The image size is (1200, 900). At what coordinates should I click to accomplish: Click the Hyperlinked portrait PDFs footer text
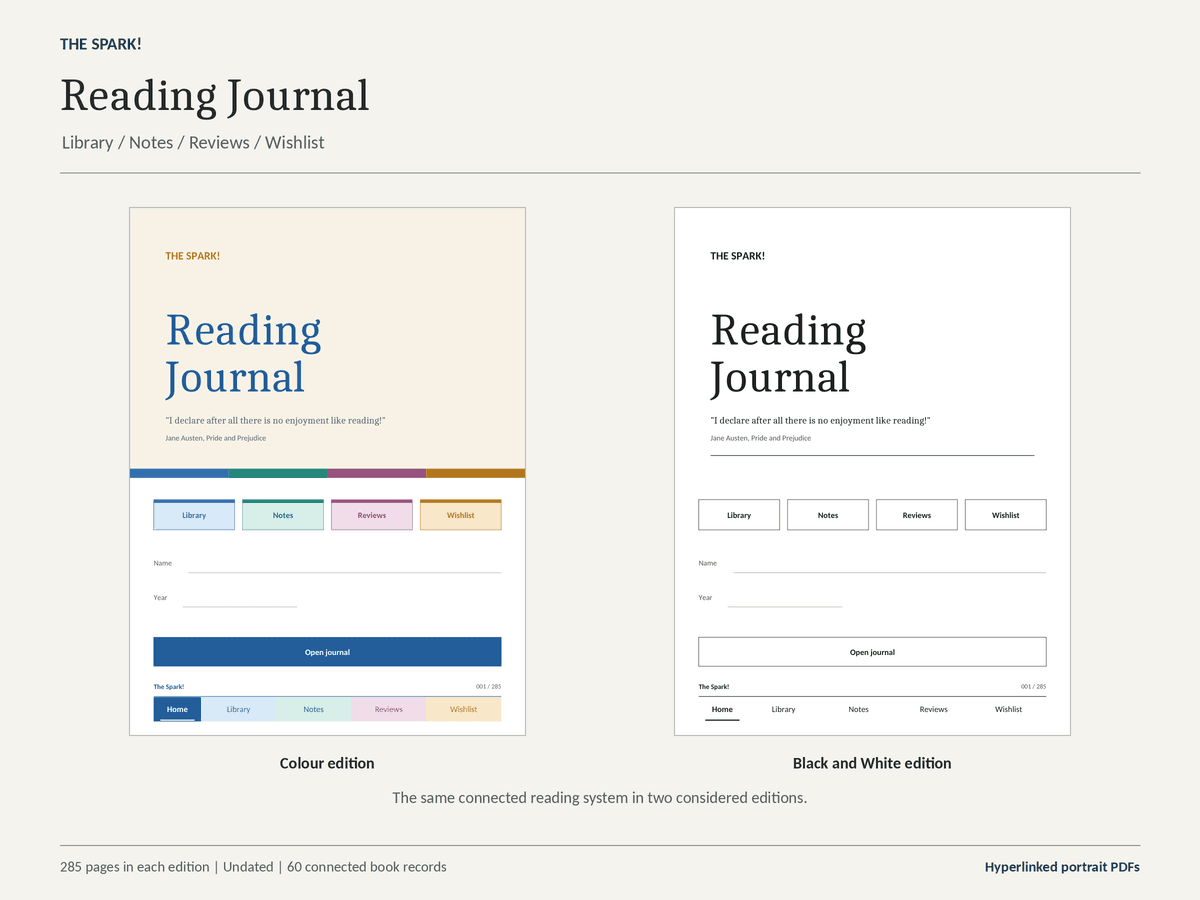[x=1062, y=867]
